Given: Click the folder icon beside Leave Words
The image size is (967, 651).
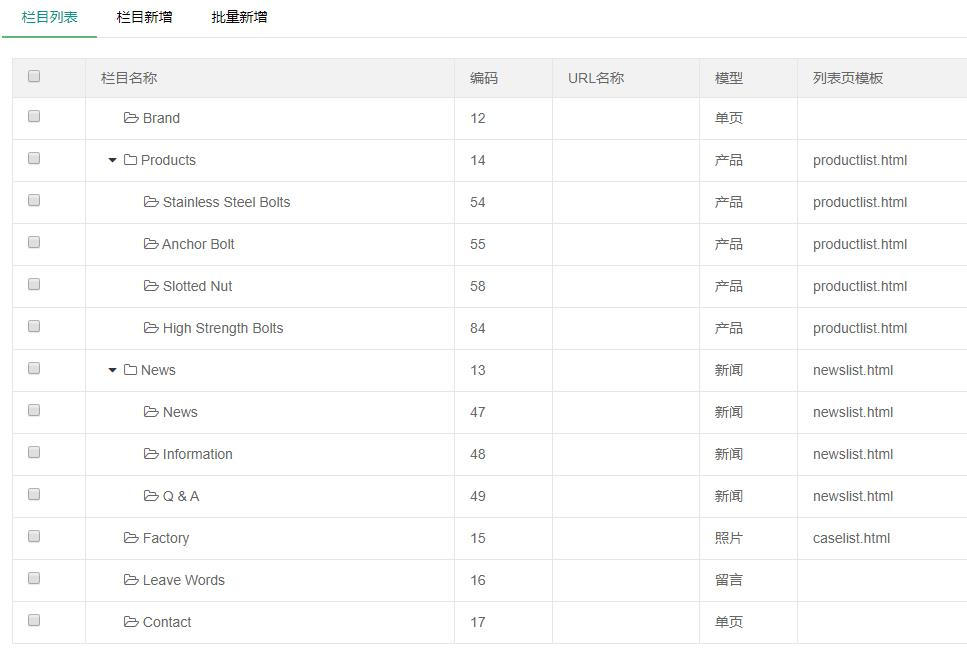Looking at the screenshot, I should click(131, 580).
